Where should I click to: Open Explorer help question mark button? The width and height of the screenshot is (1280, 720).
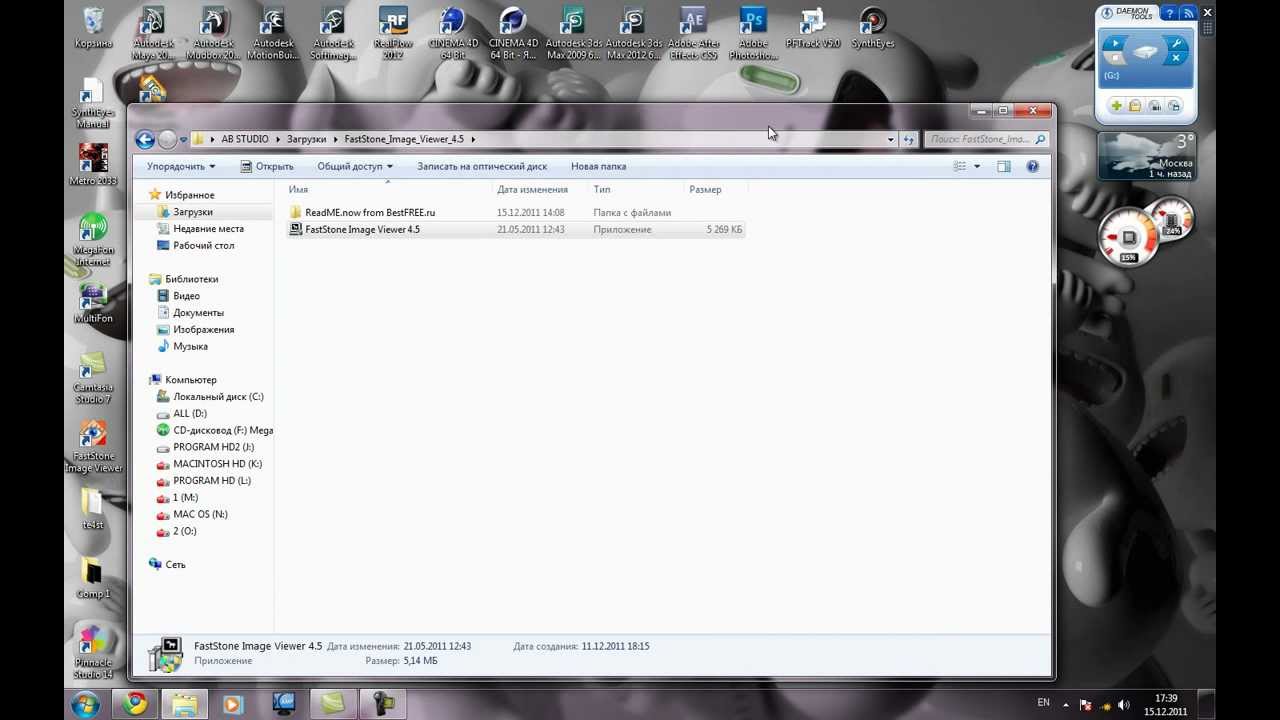click(1032, 166)
